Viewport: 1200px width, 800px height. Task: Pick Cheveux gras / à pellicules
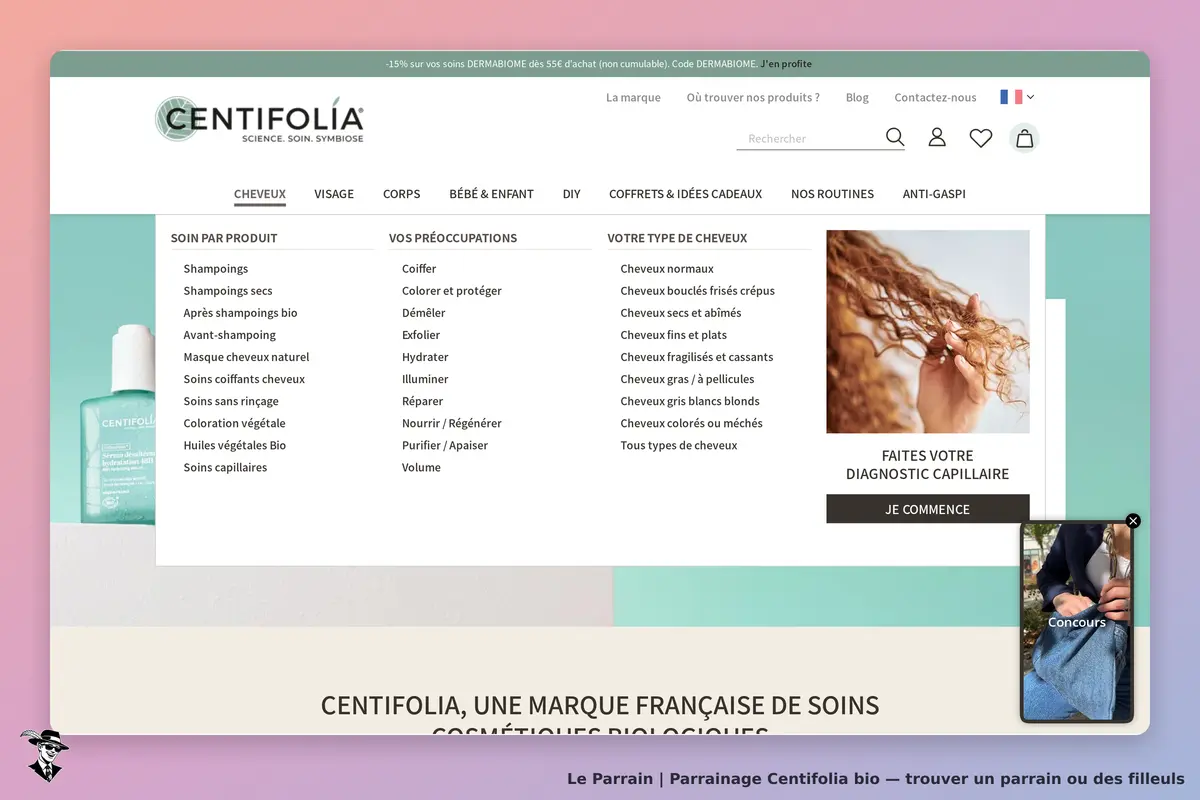pos(687,379)
